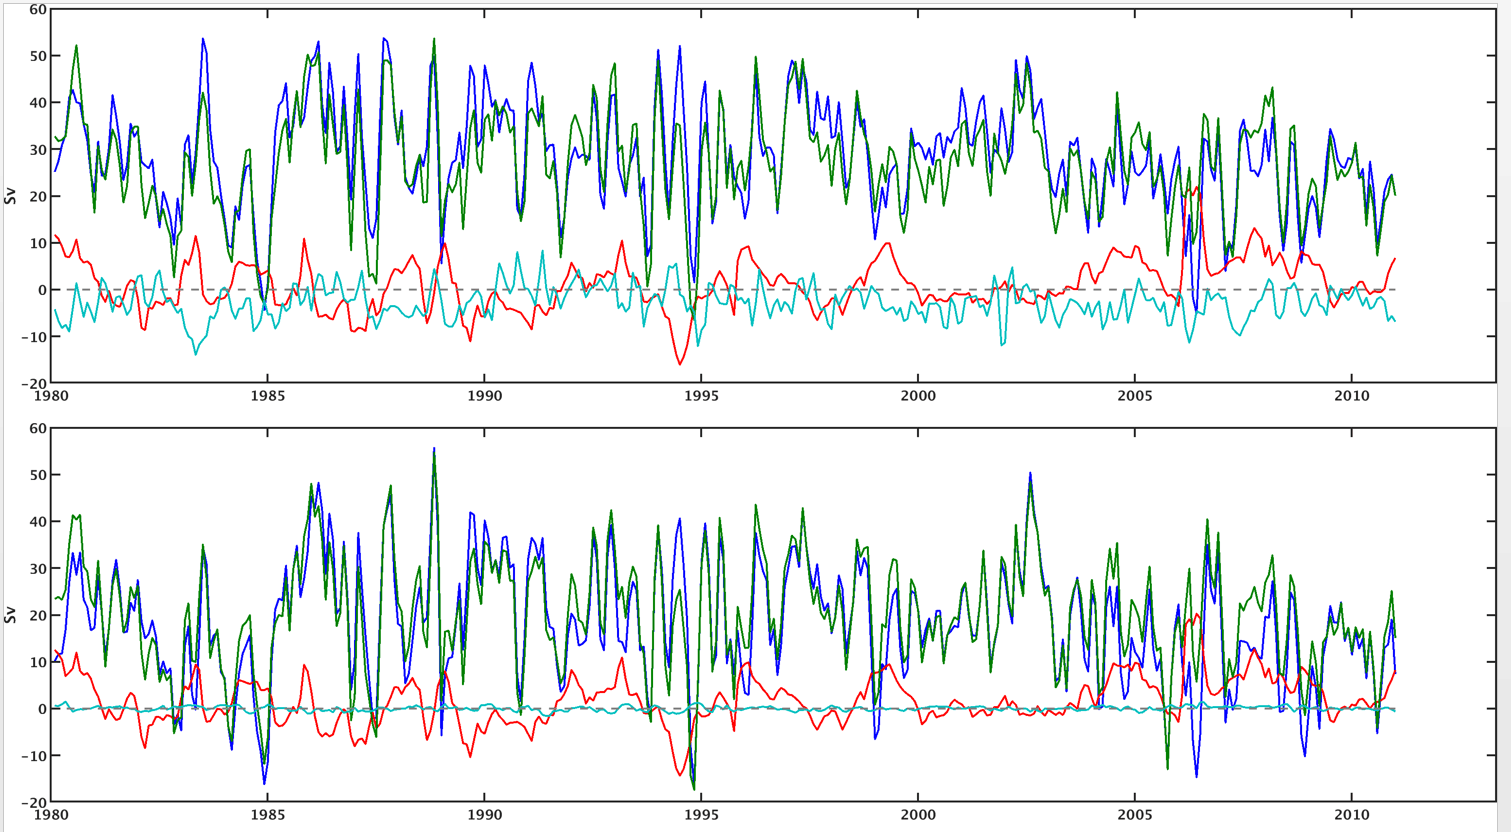The image size is (1511, 832).
Task: Pick the 1990 tick label beneath the bottom plot
Action: (x=484, y=815)
